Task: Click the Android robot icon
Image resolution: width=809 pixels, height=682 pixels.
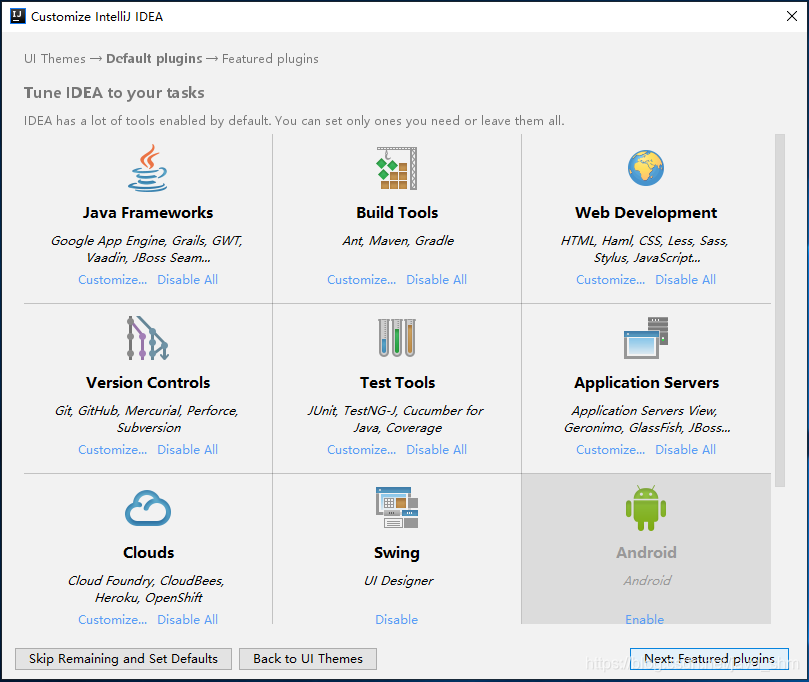Action: pyautogui.click(x=645, y=508)
